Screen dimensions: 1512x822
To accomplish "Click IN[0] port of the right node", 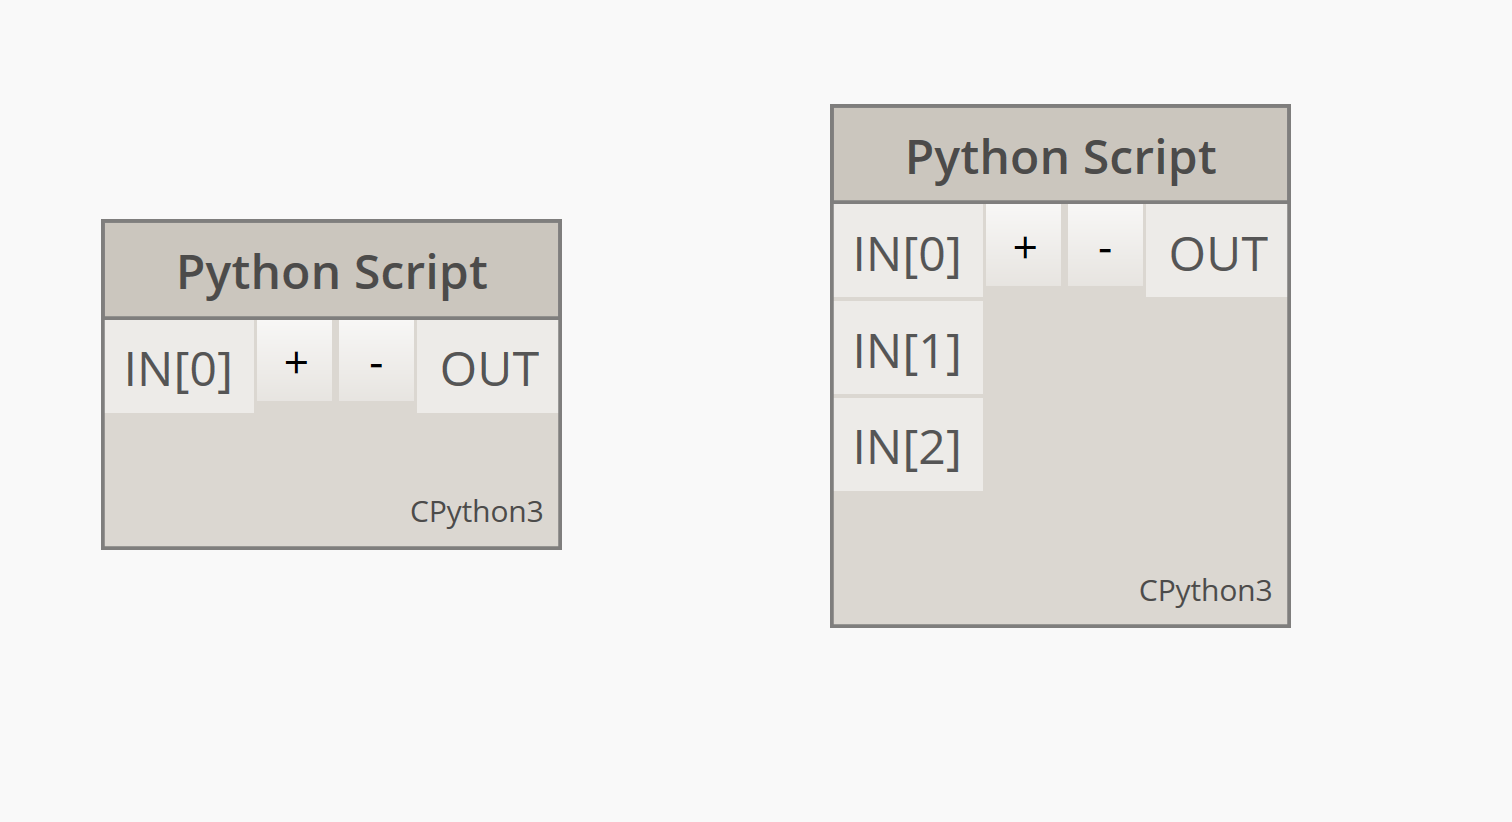I will [908, 253].
